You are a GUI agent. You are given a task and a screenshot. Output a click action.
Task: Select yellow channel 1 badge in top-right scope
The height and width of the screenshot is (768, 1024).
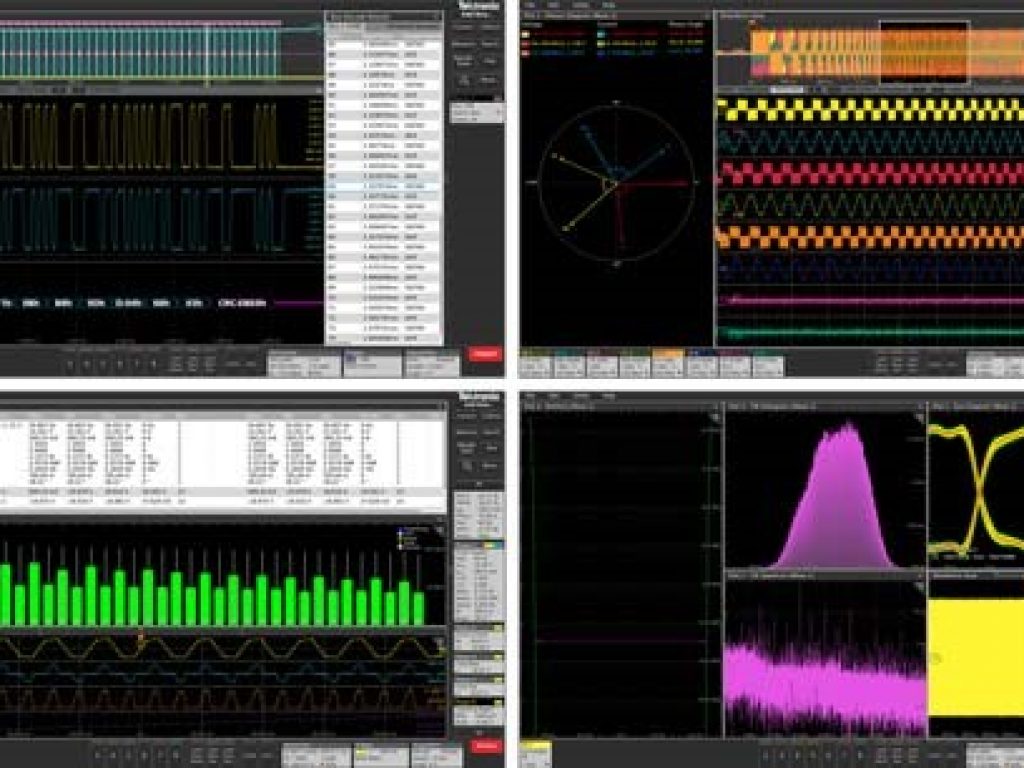click(x=536, y=365)
